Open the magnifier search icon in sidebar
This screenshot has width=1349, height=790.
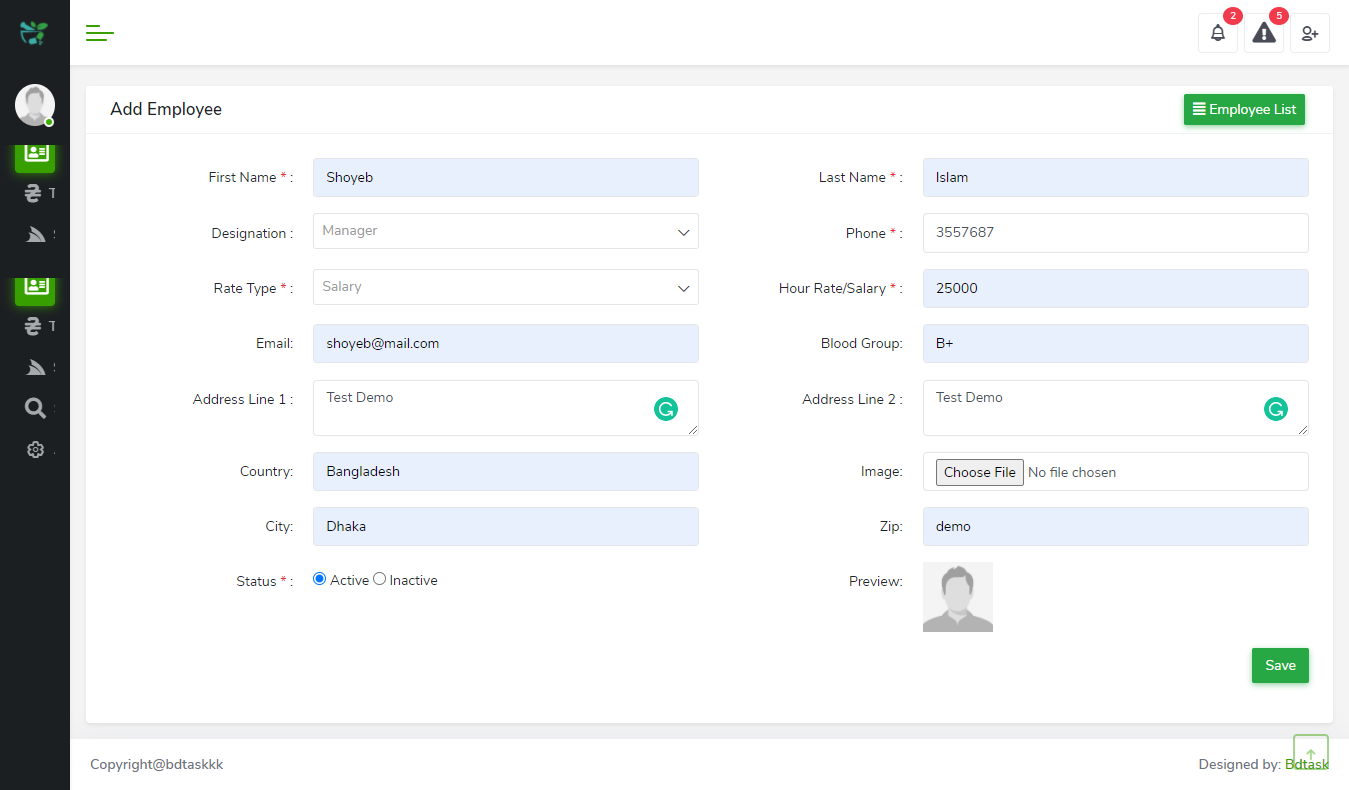coord(35,408)
